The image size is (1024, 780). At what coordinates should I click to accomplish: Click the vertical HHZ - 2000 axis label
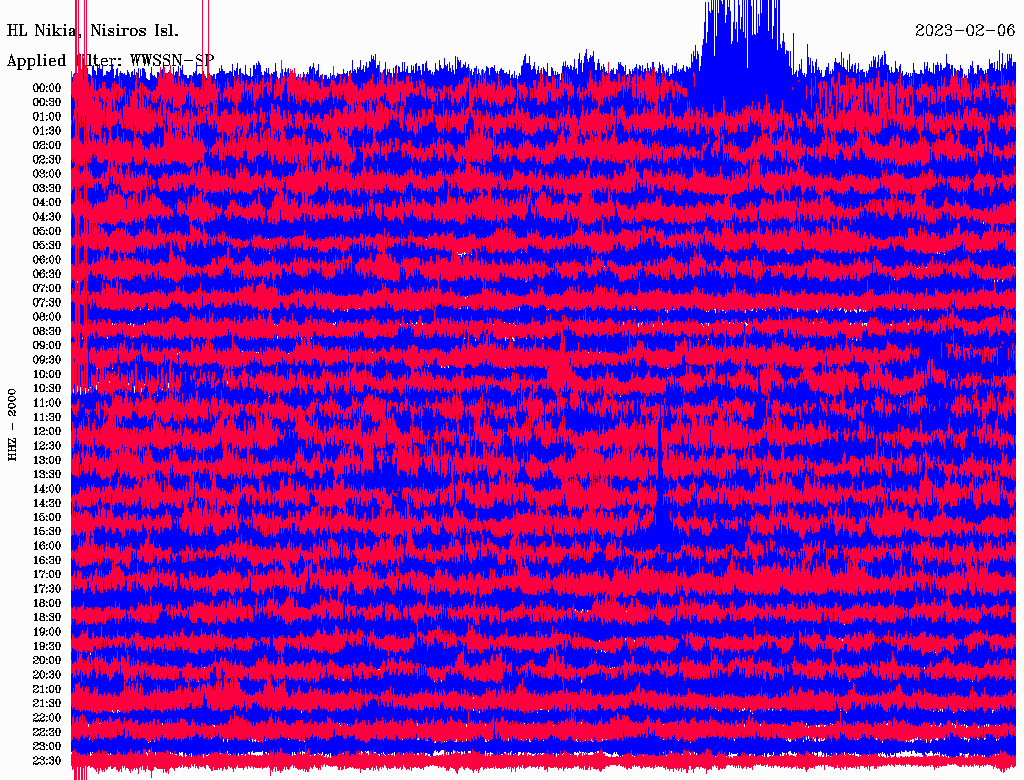tap(13, 424)
